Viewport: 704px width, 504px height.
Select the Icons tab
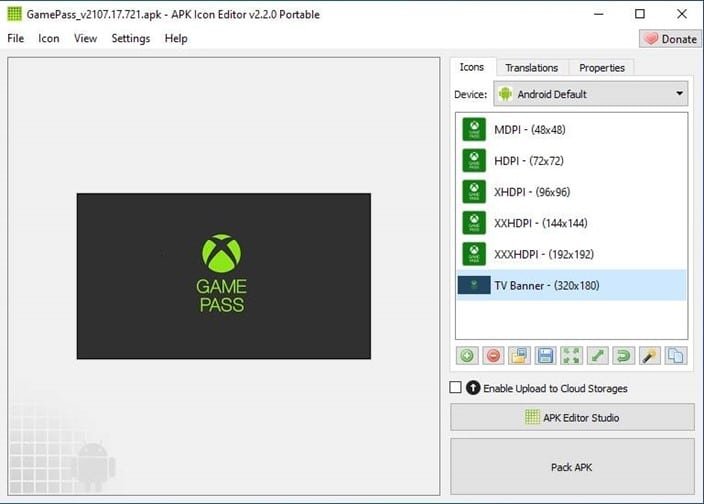tap(472, 67)
